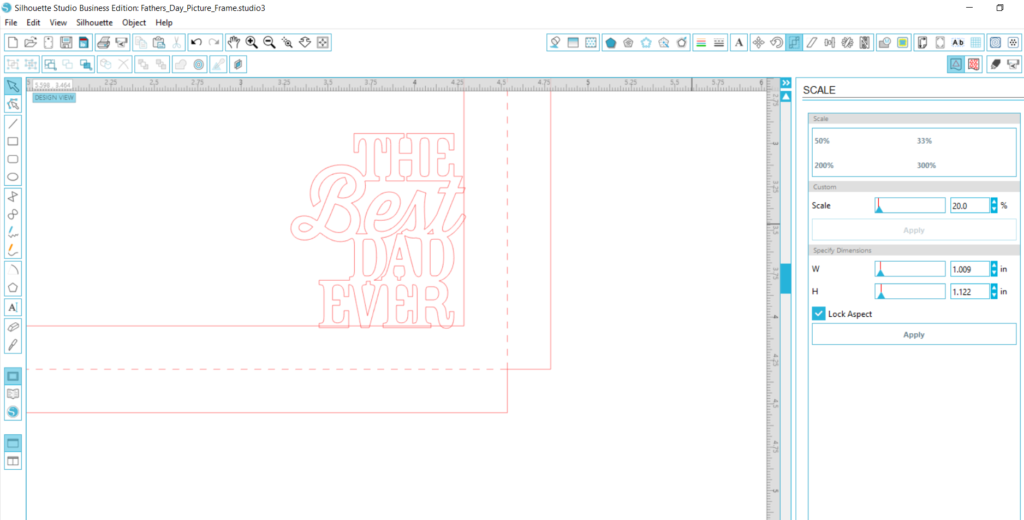1024x520 pixels.
Task: Click the Undo arrow icon
Action: coord(196,43)
